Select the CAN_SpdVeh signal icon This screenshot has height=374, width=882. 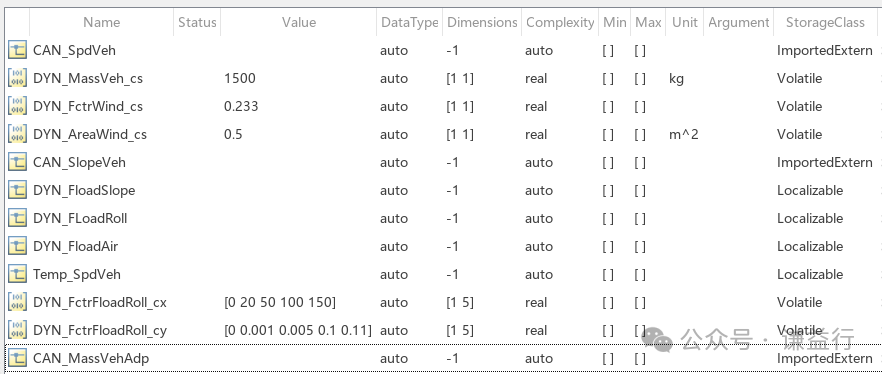(17, 51)
